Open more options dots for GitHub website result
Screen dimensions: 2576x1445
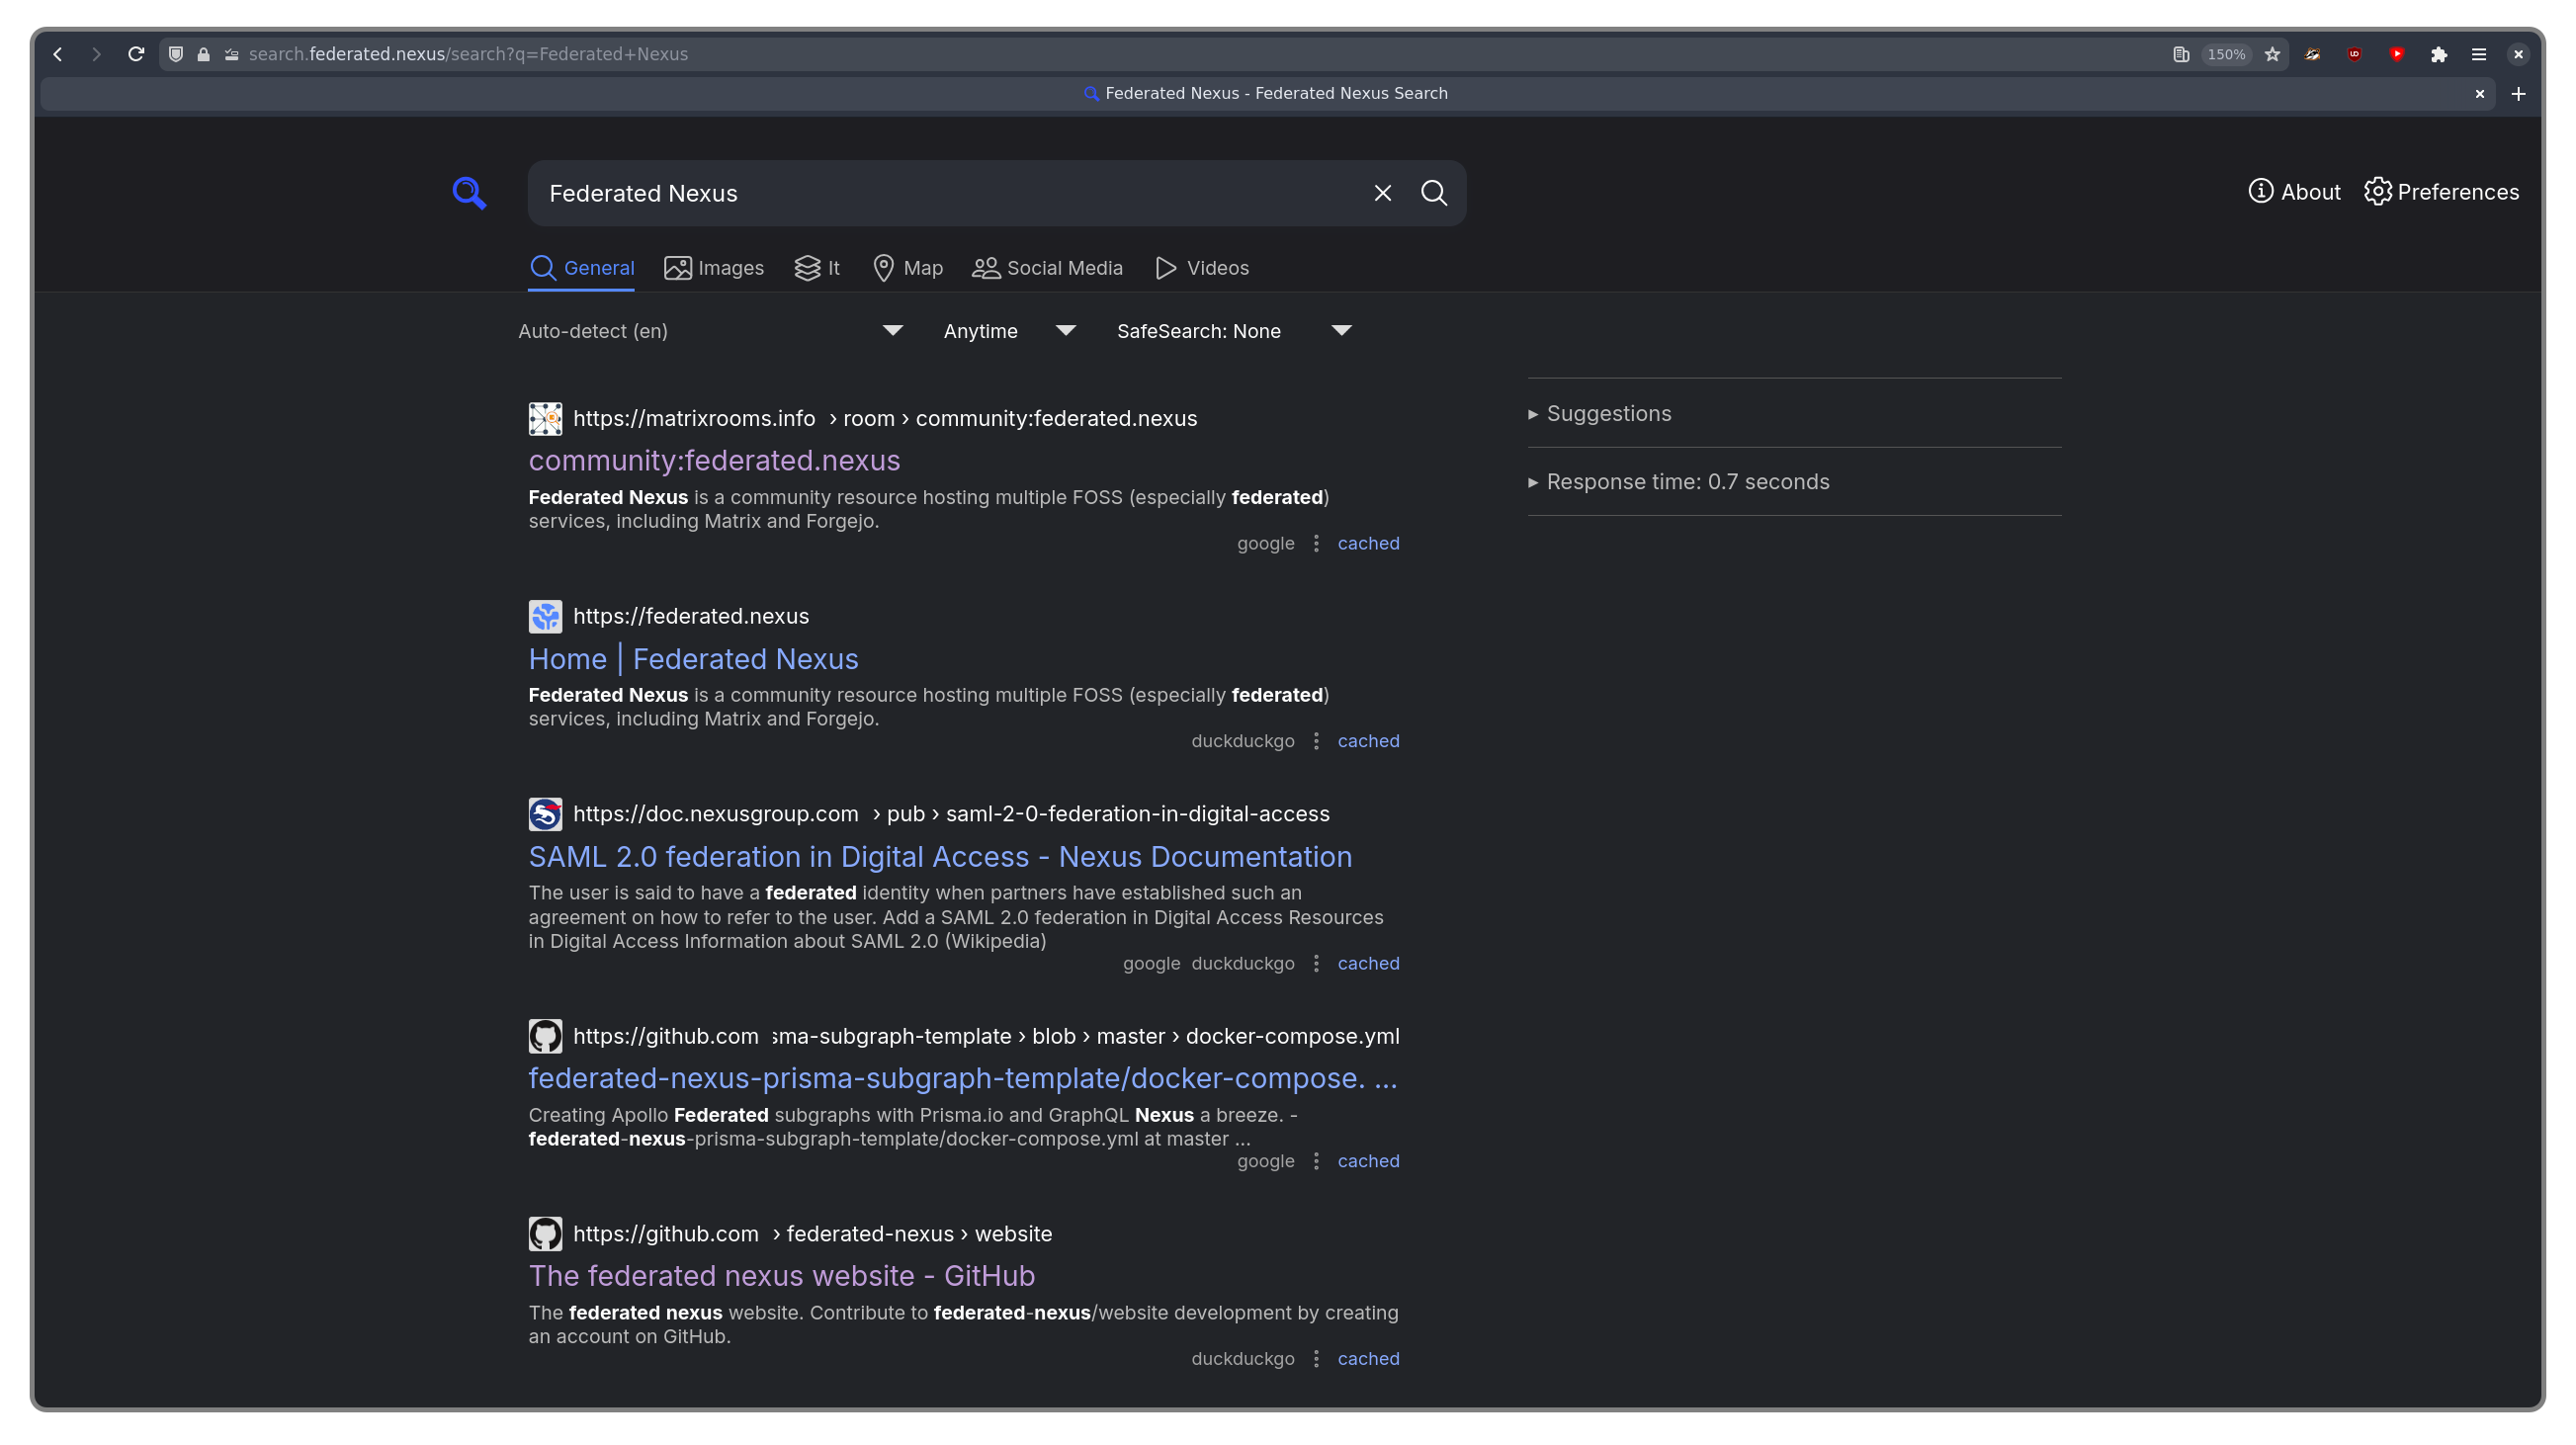tap(1316, 1359)
